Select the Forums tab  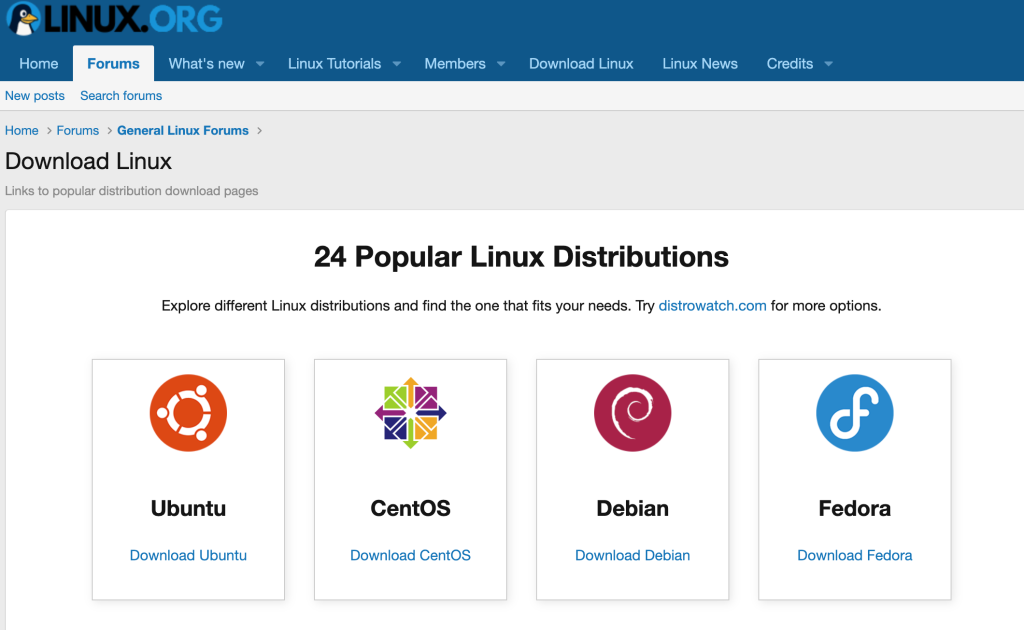click(x=113, y=63)
